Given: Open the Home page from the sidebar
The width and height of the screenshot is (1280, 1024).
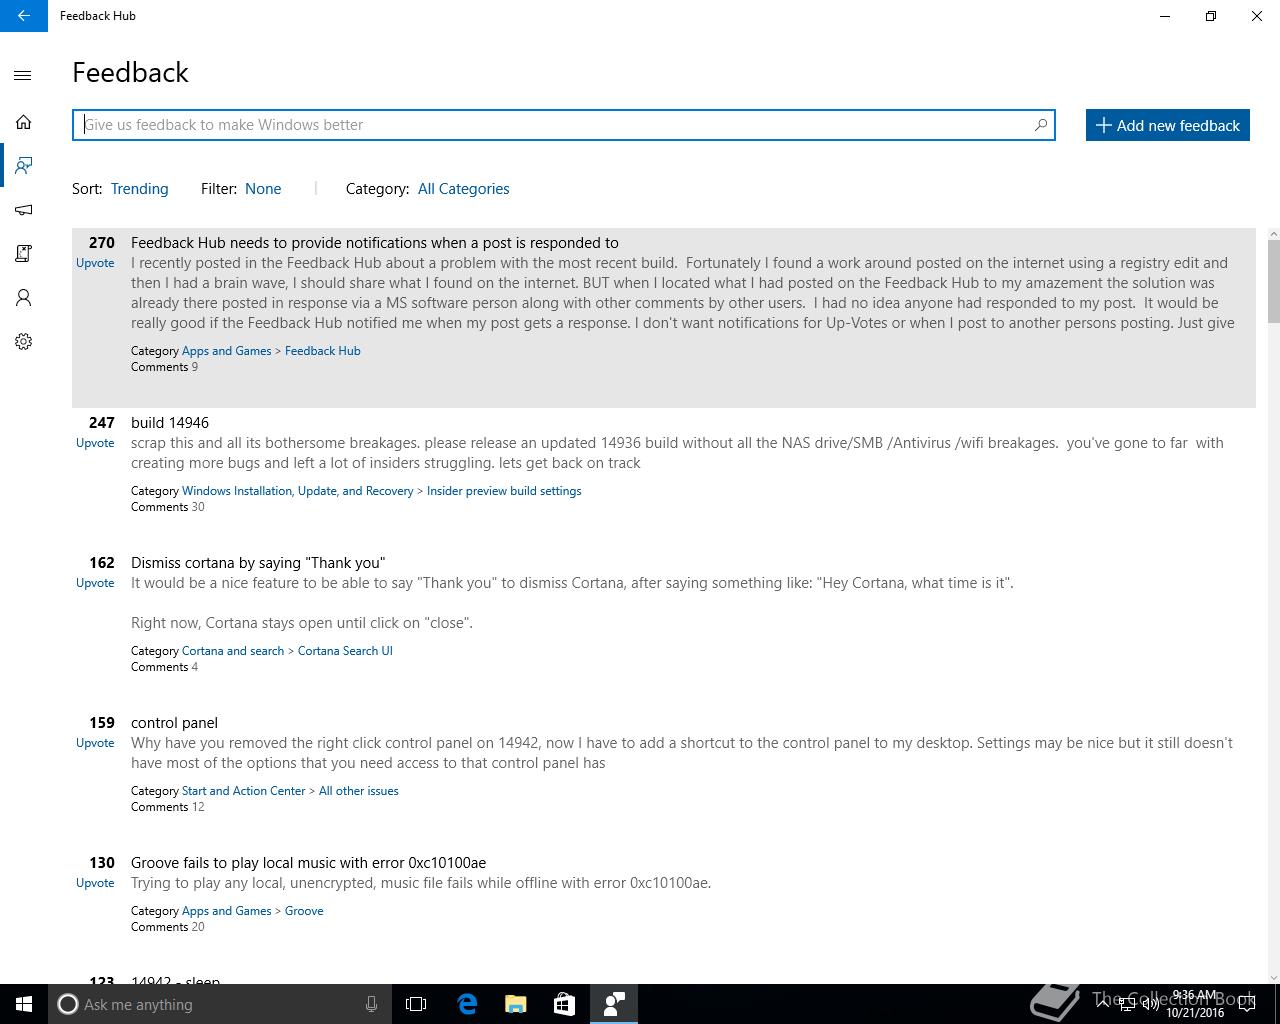Looking at the screenshot, I should pos(23,122).
